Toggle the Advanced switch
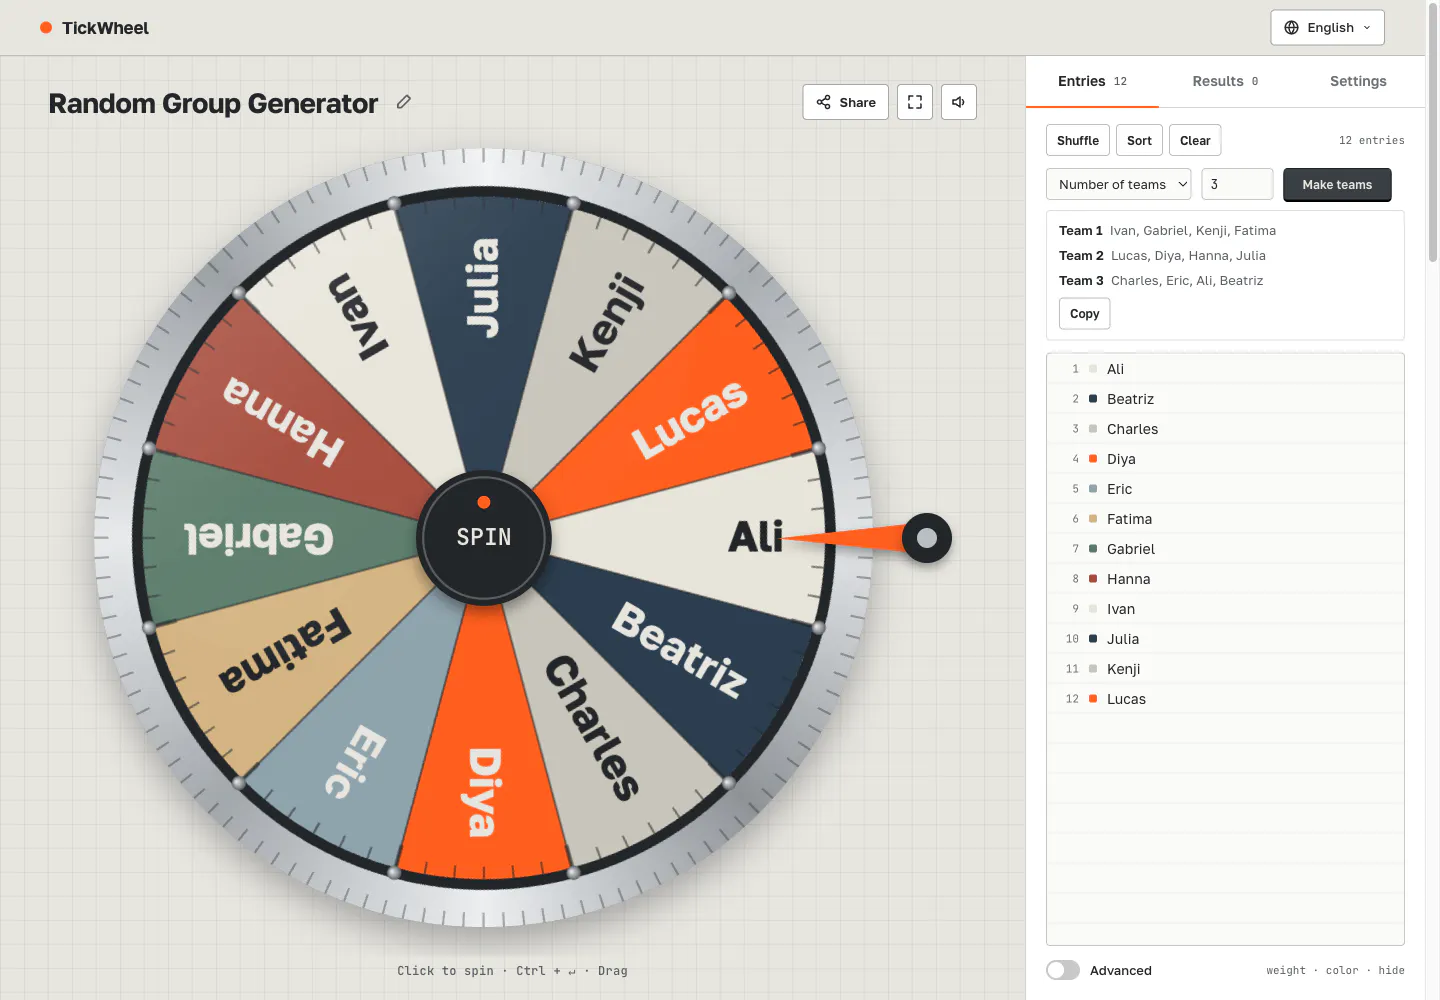 click(x=1063, y=970)
